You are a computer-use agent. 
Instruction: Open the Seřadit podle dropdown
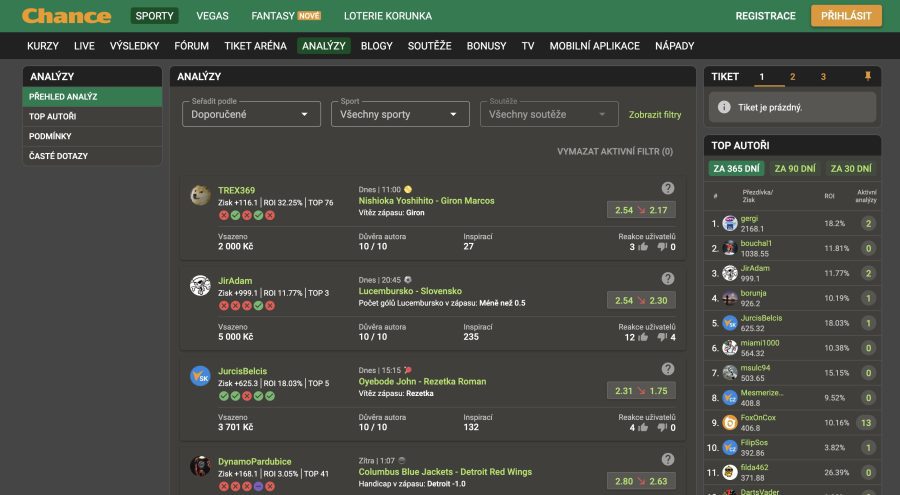pyautogui.click(x=251, y=114)
